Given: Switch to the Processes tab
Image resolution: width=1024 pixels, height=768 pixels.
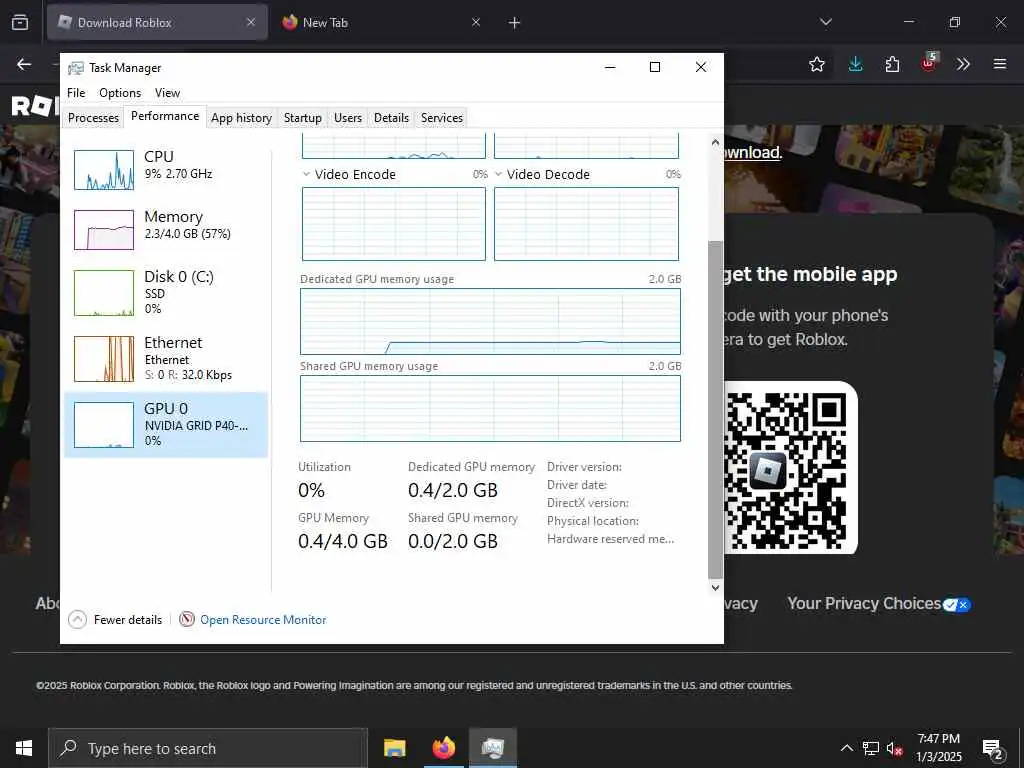Looking at the screenshot, I should tap(93, 118).
